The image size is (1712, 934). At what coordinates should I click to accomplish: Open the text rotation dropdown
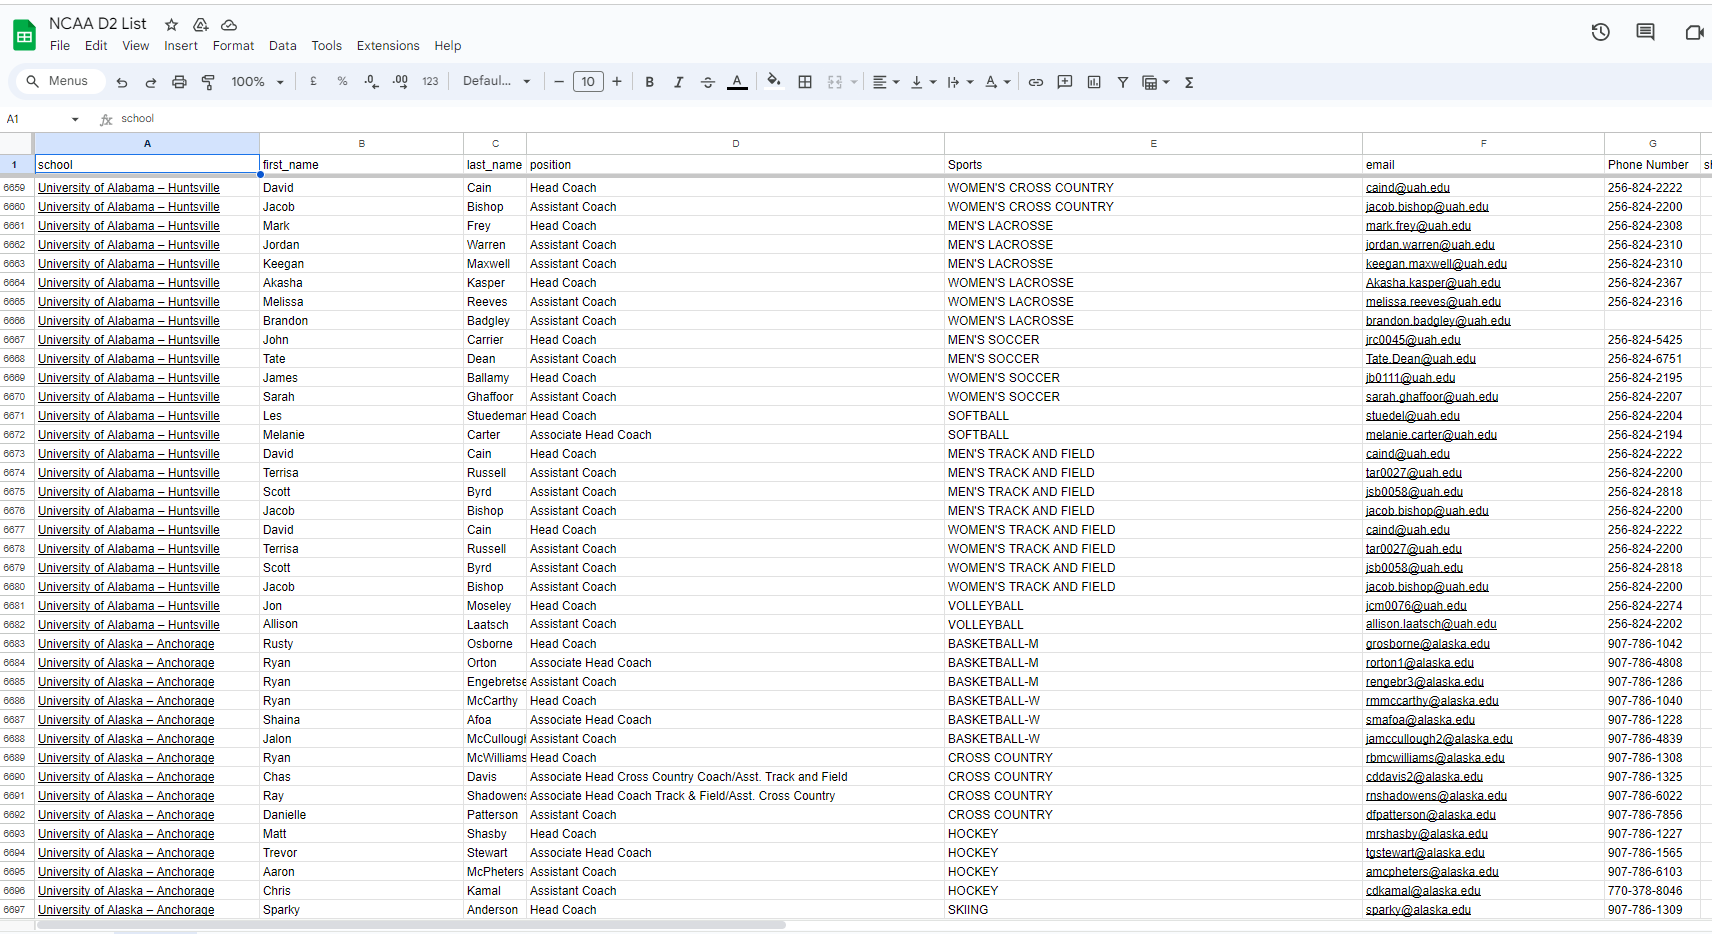[x=997, y=82]
